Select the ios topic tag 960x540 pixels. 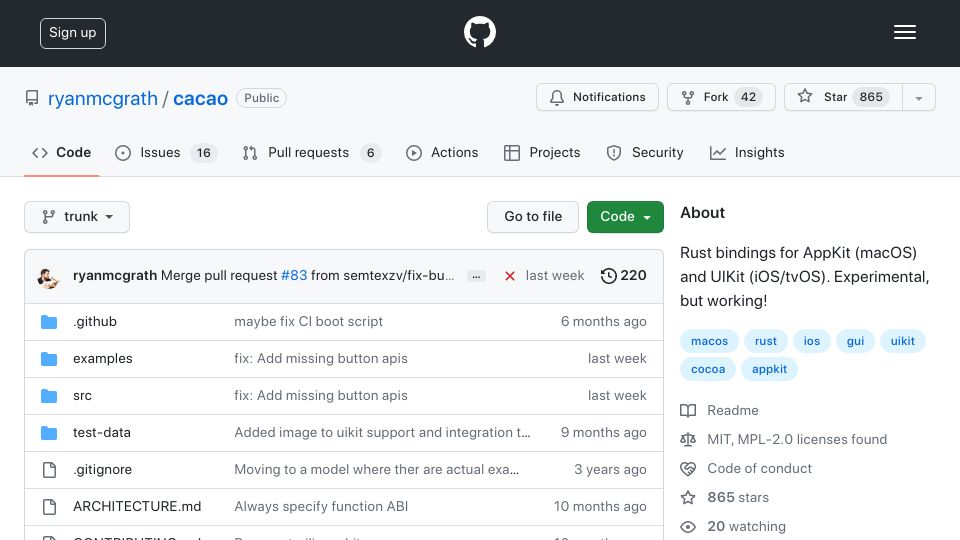(812, 341)
